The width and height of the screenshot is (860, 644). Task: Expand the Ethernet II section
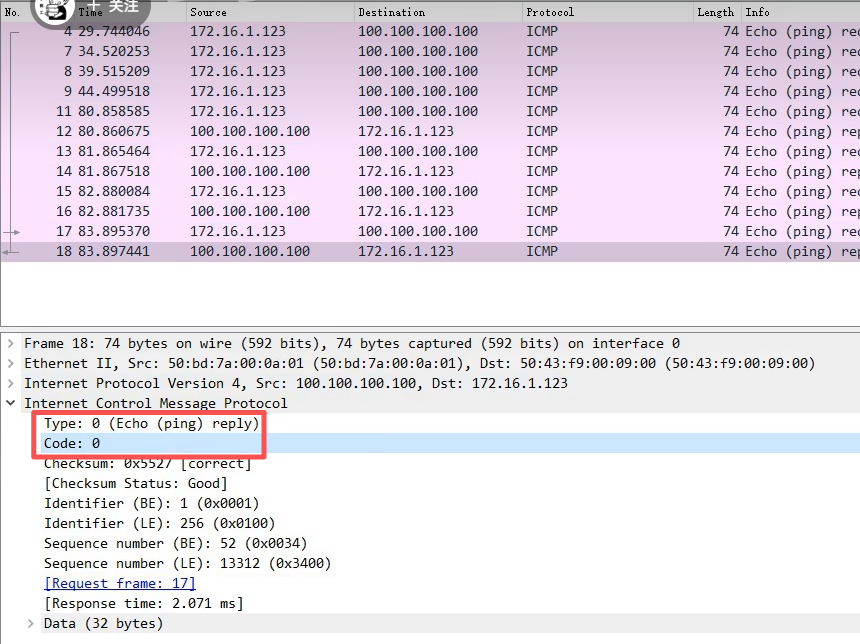[11, 363]
